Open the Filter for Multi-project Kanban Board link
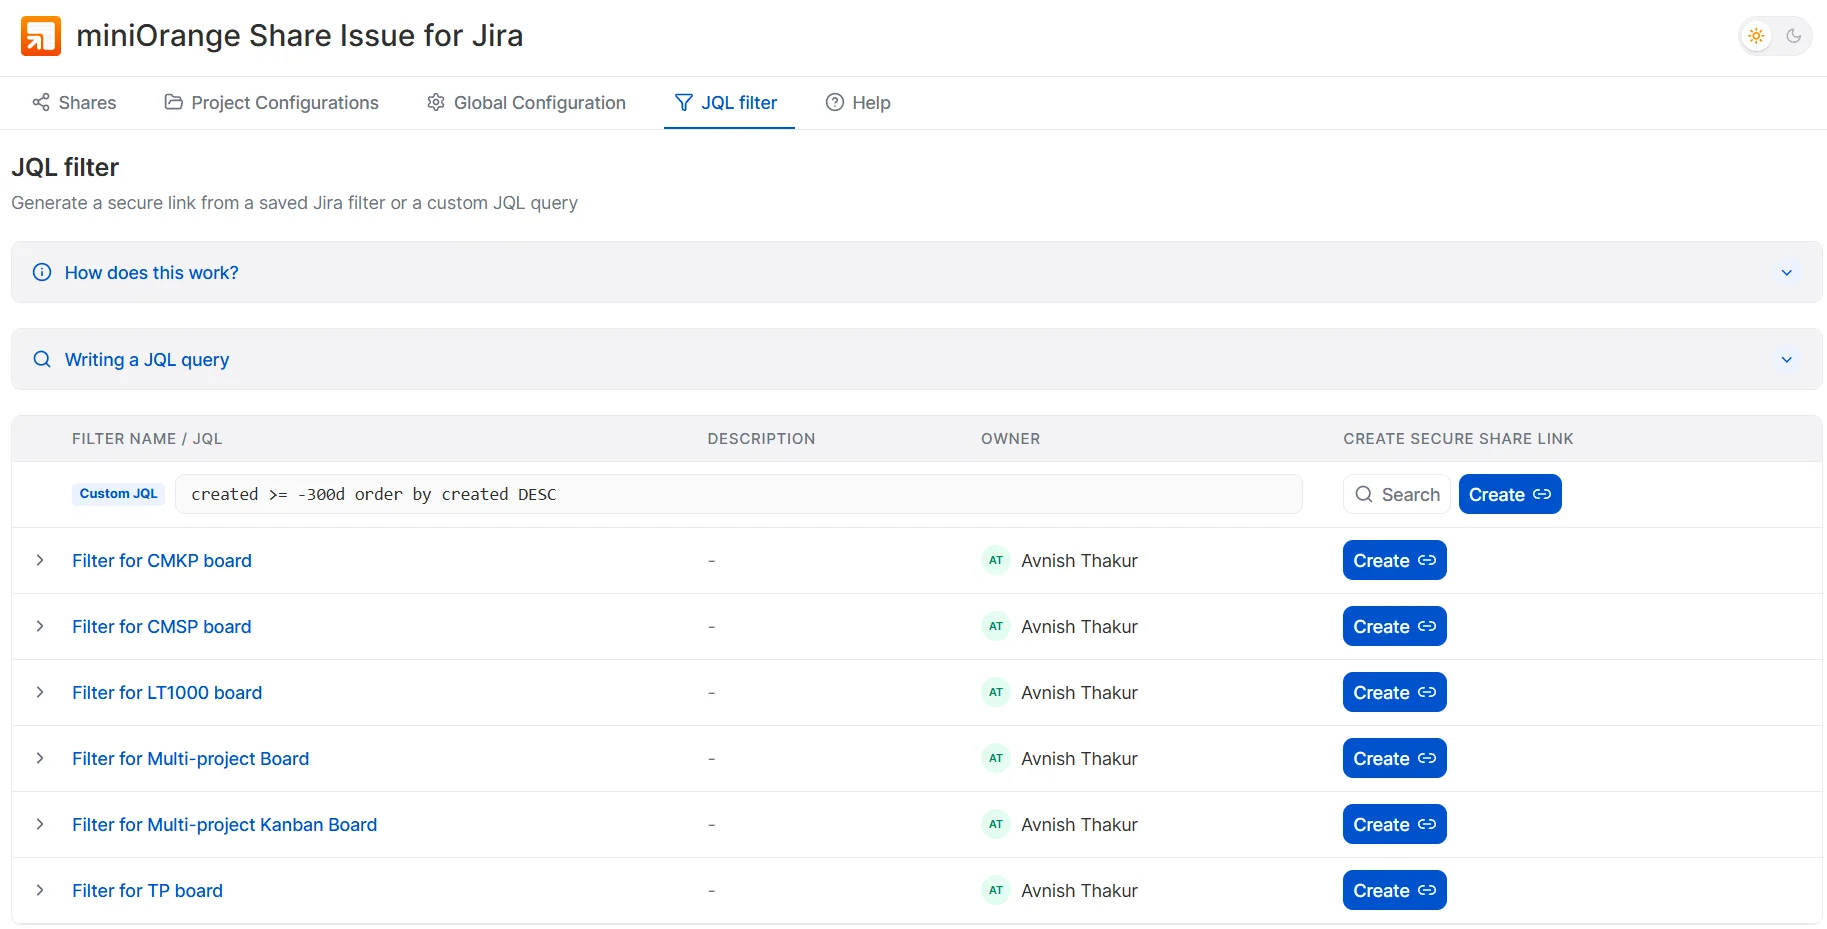This screenshot has height=929, width=1827. click(x=225, y=825)
